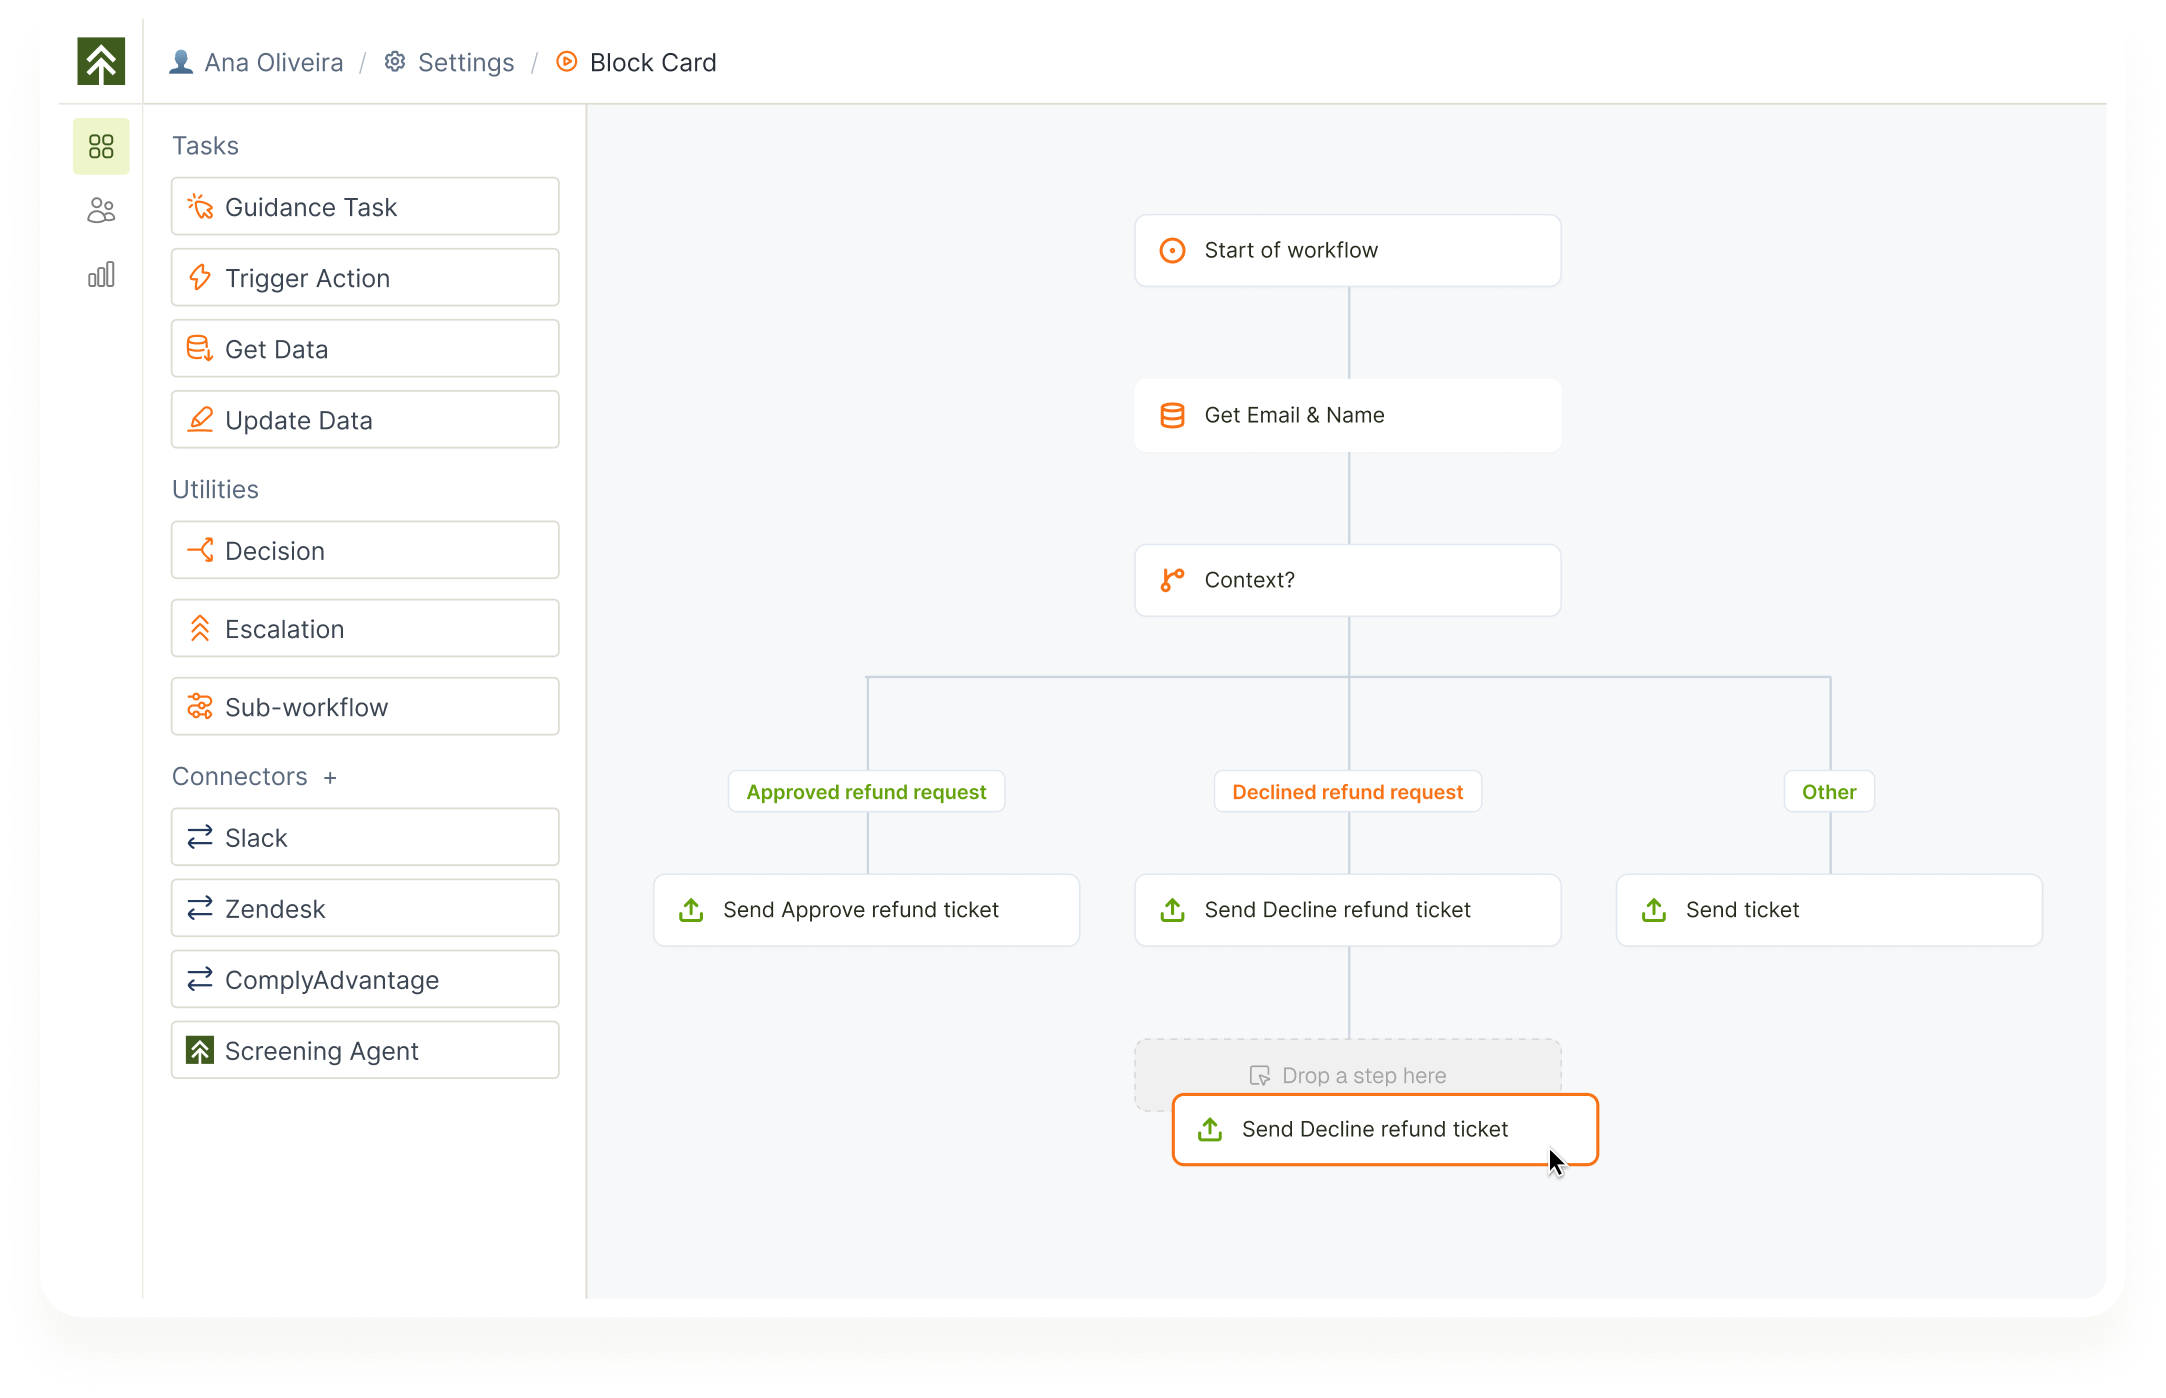2166x1398 pixels.
Task: Select the Trigger Action task
Action: click(x=365, y=278)
